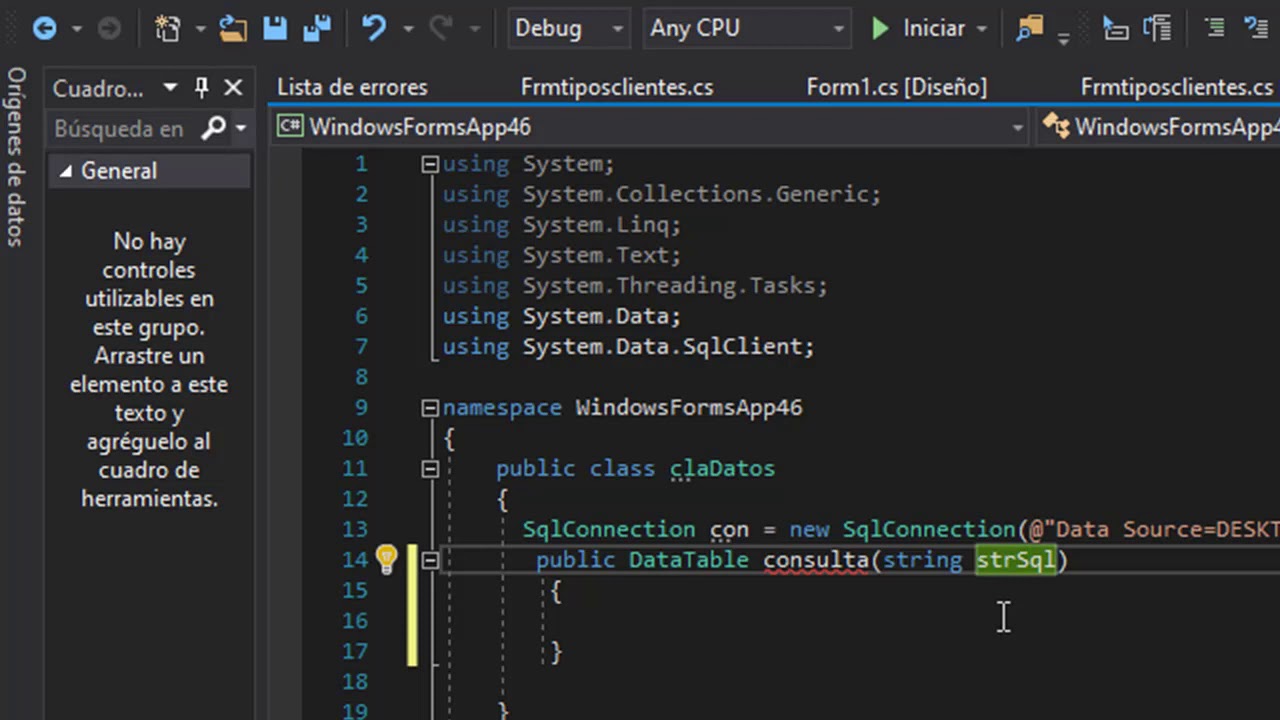Click the New Project toolbar icon
1280x720 pixels.
(169, 28)
